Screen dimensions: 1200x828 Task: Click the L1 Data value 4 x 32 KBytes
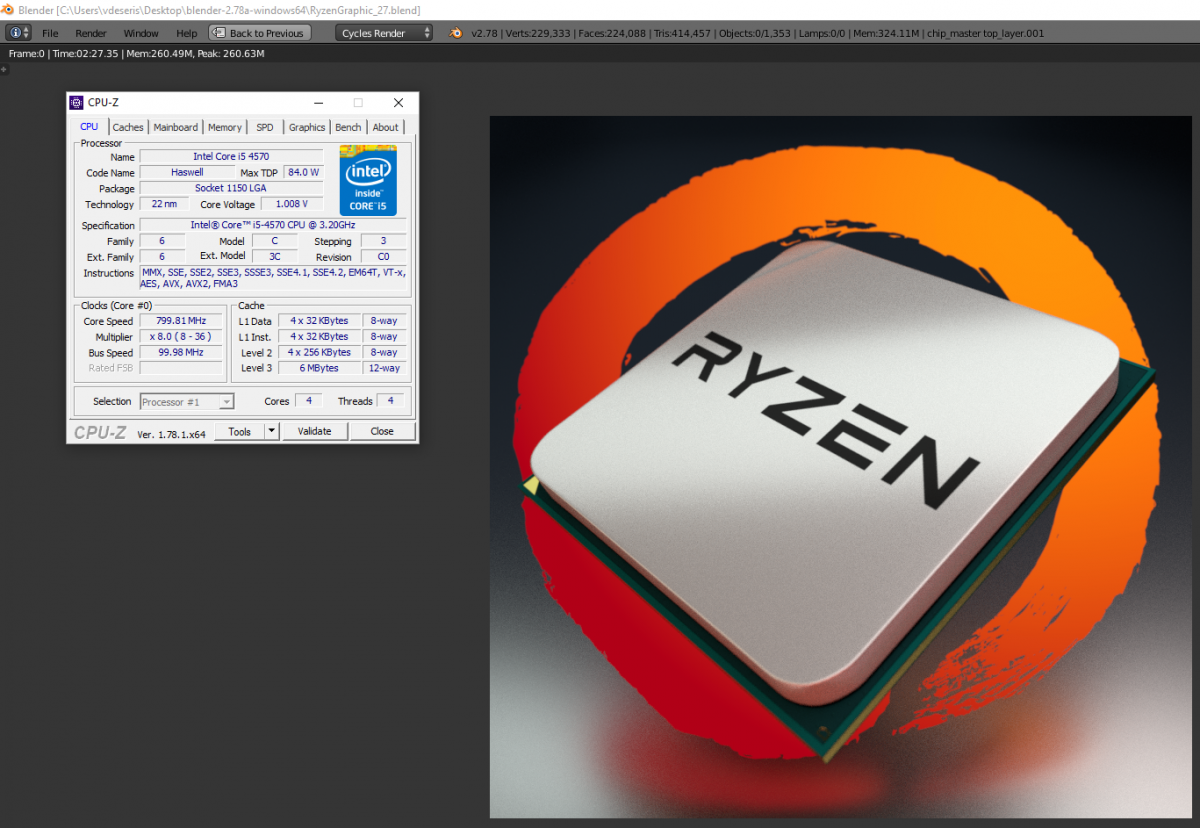tap(319, 321)
